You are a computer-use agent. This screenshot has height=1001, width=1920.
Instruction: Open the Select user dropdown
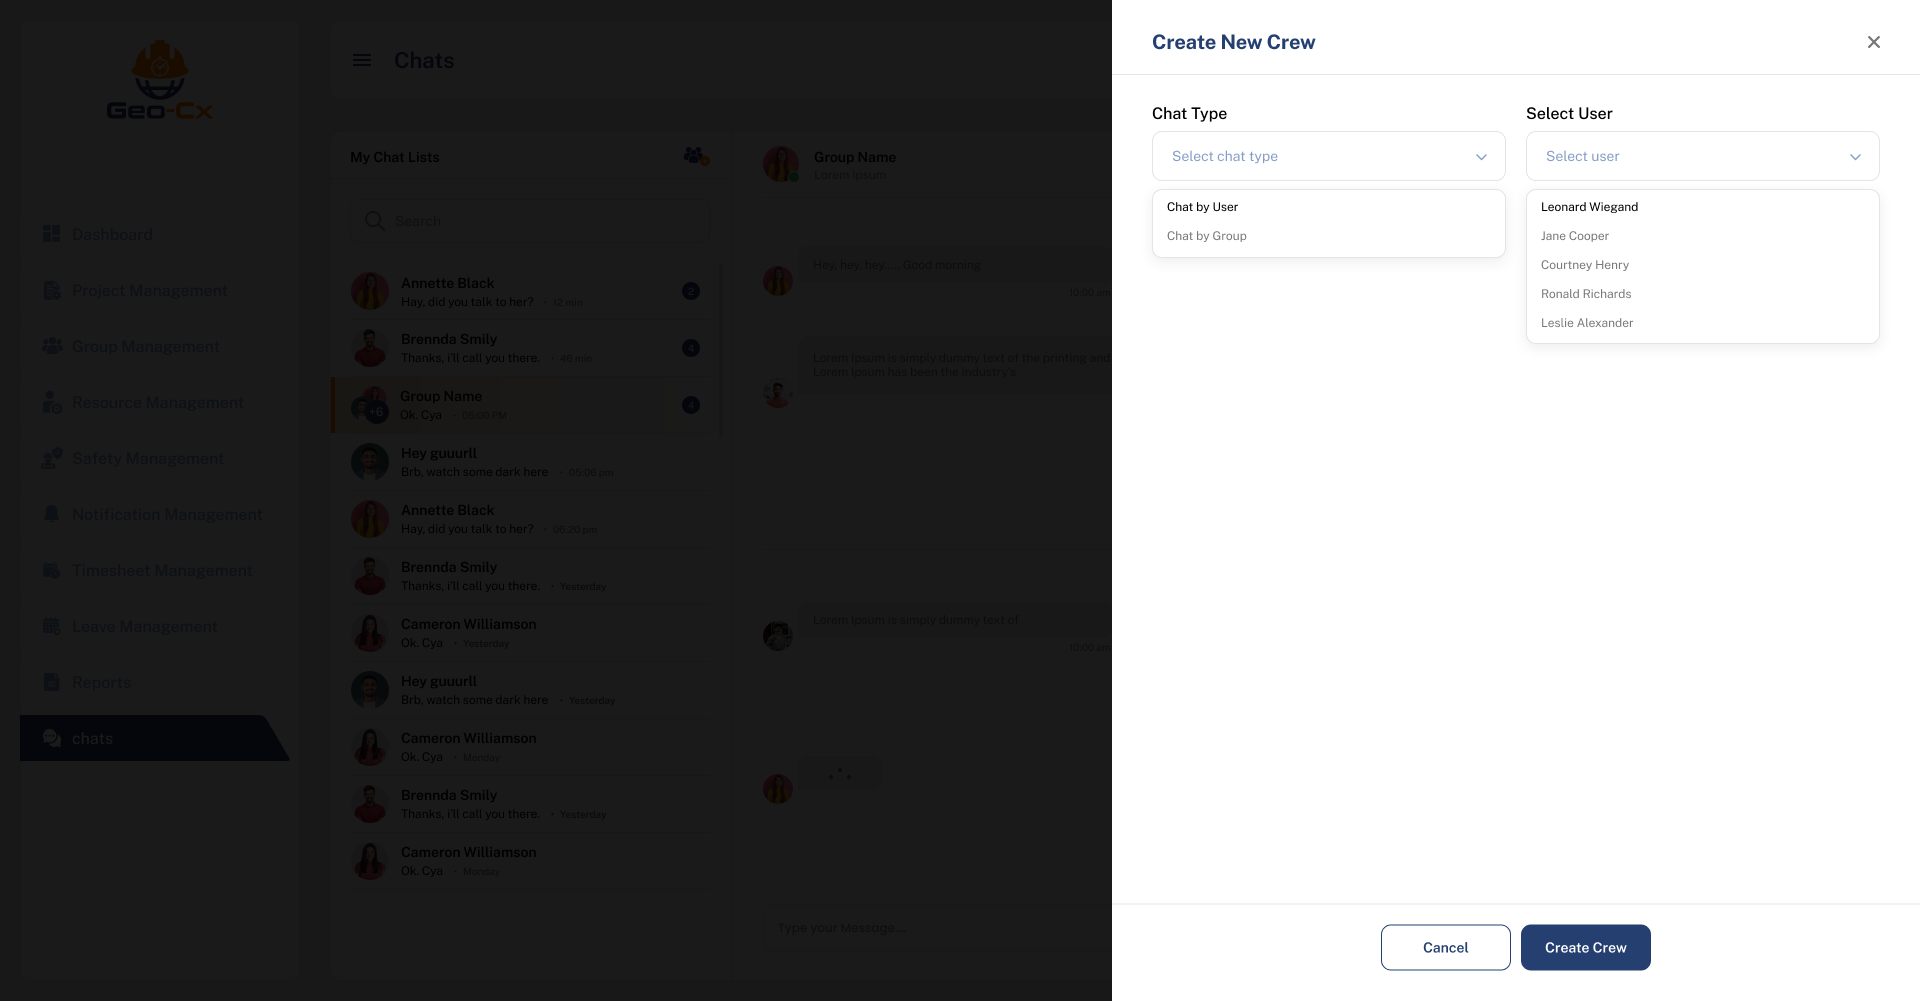tap(1702, 156)
